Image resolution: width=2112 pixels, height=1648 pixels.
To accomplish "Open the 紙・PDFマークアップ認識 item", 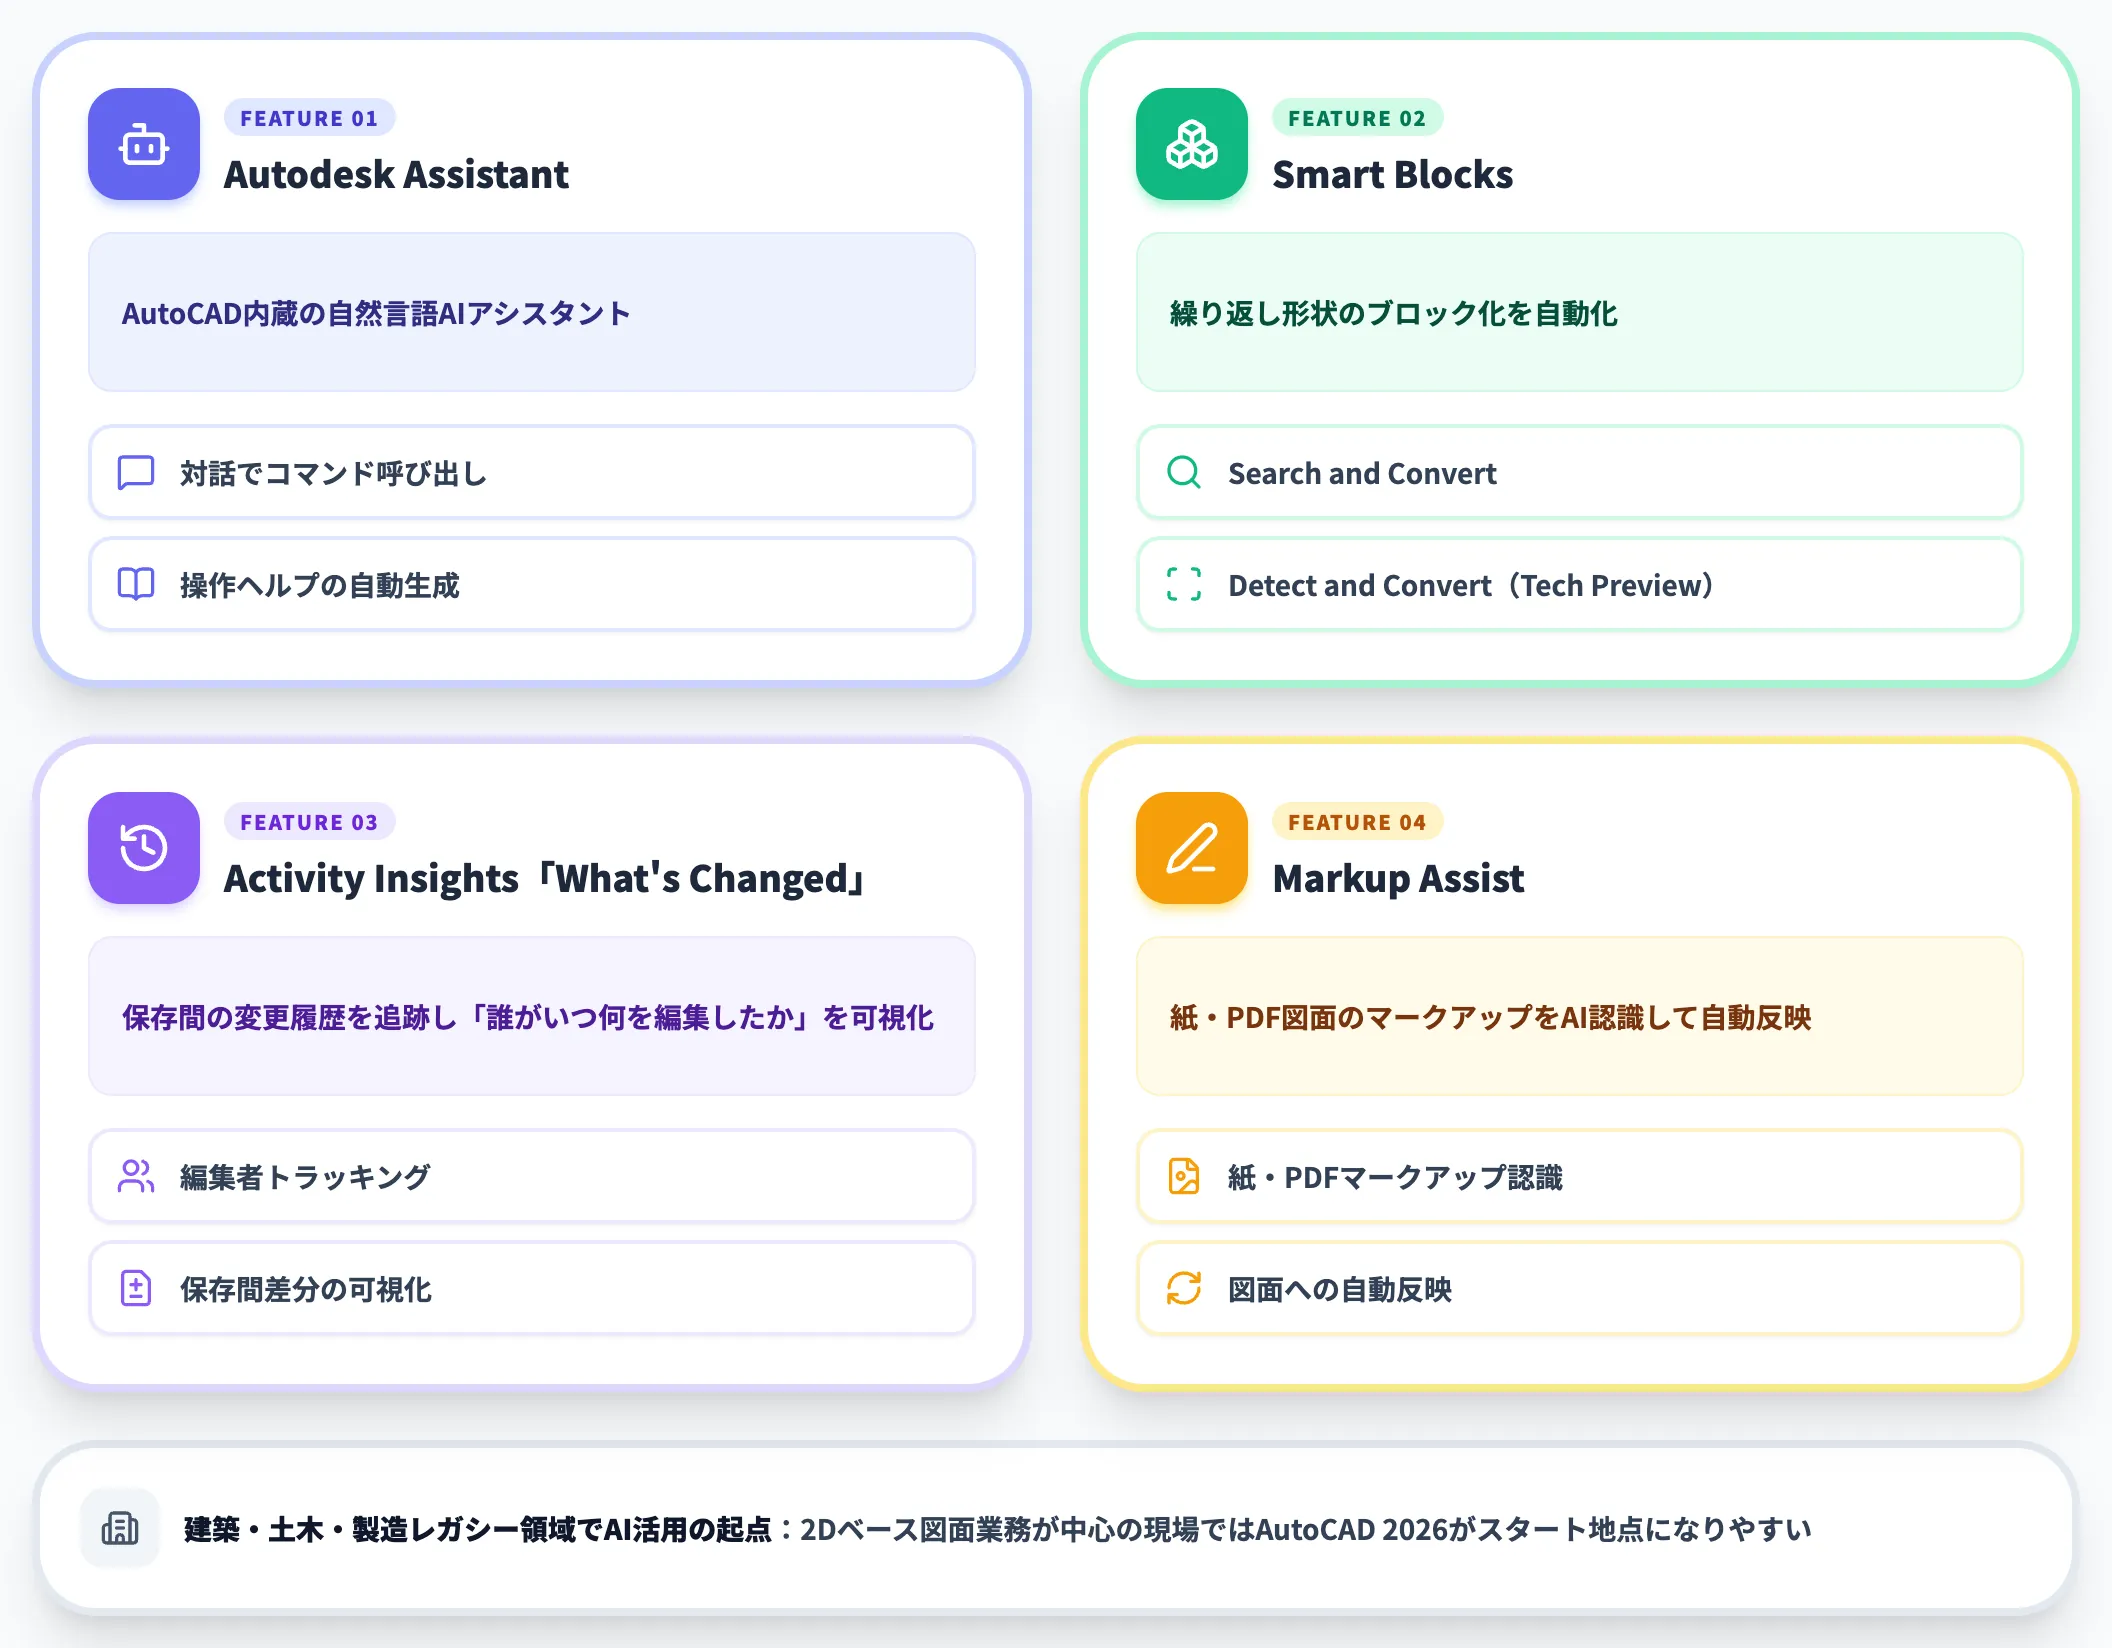I will [x=1580, y=1177].
